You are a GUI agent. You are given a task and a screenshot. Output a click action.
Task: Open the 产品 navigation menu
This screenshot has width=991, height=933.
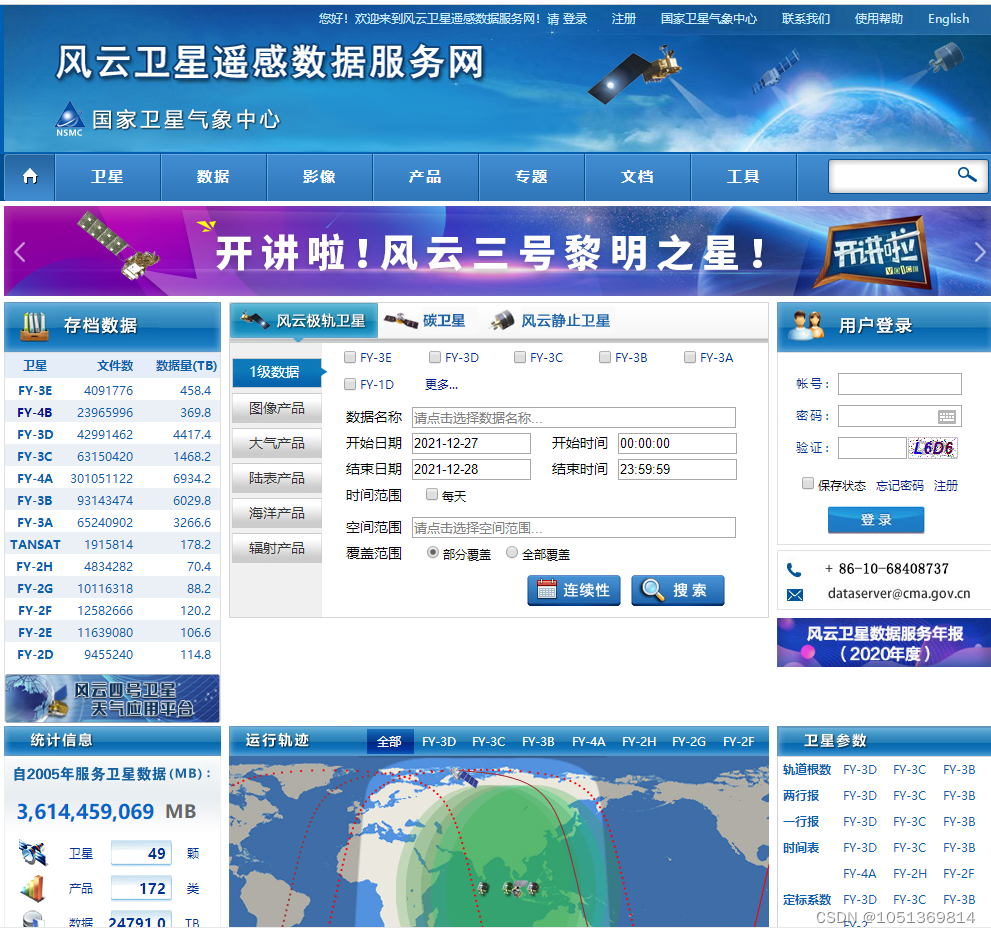point(425,177)
